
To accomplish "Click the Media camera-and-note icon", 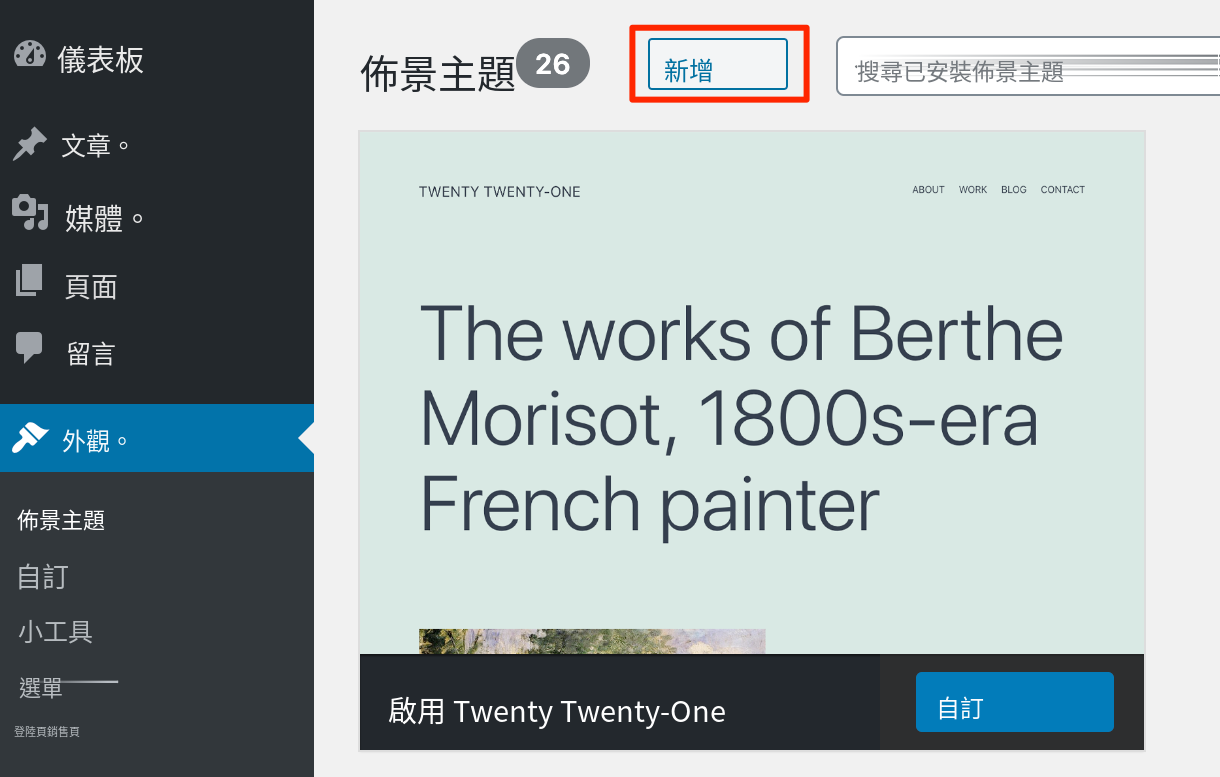I will (30, 213).
